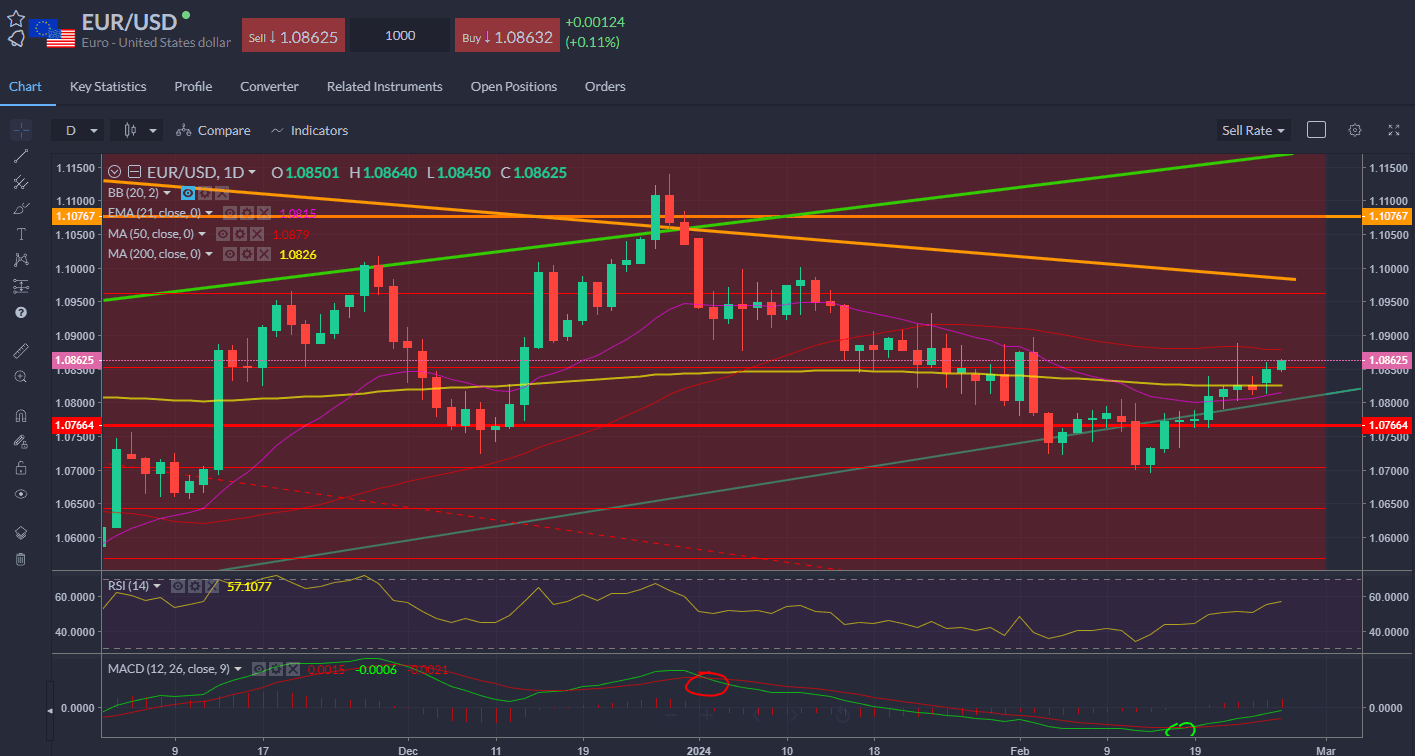This screenshot has width=1415, height=756.
Task: Expand the MA (50, close, 0) dropdown arrow
Action: (202, 234)
